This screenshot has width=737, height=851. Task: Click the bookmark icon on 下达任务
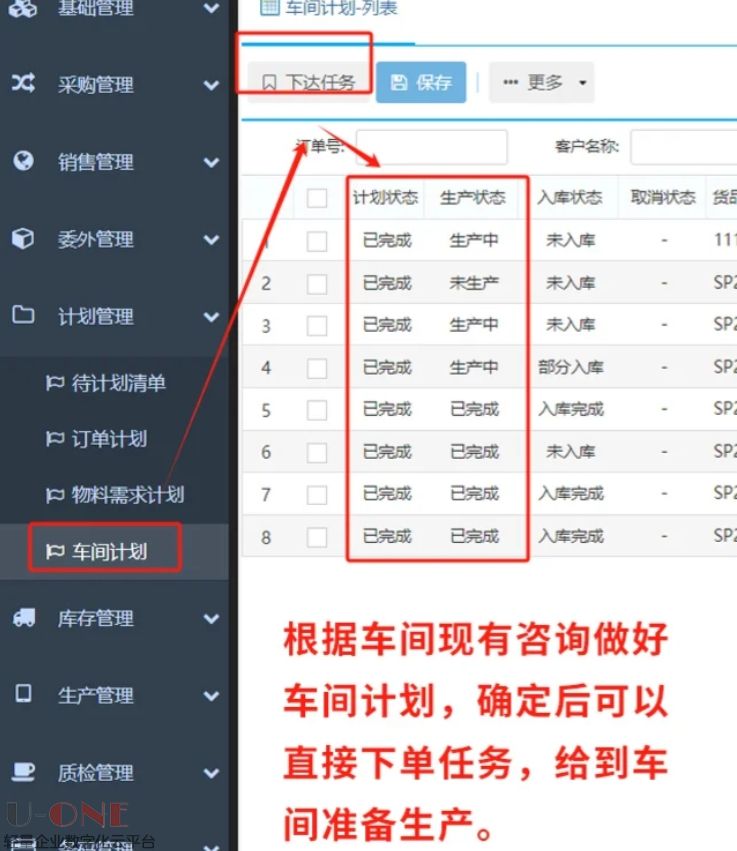click(269, 82)
